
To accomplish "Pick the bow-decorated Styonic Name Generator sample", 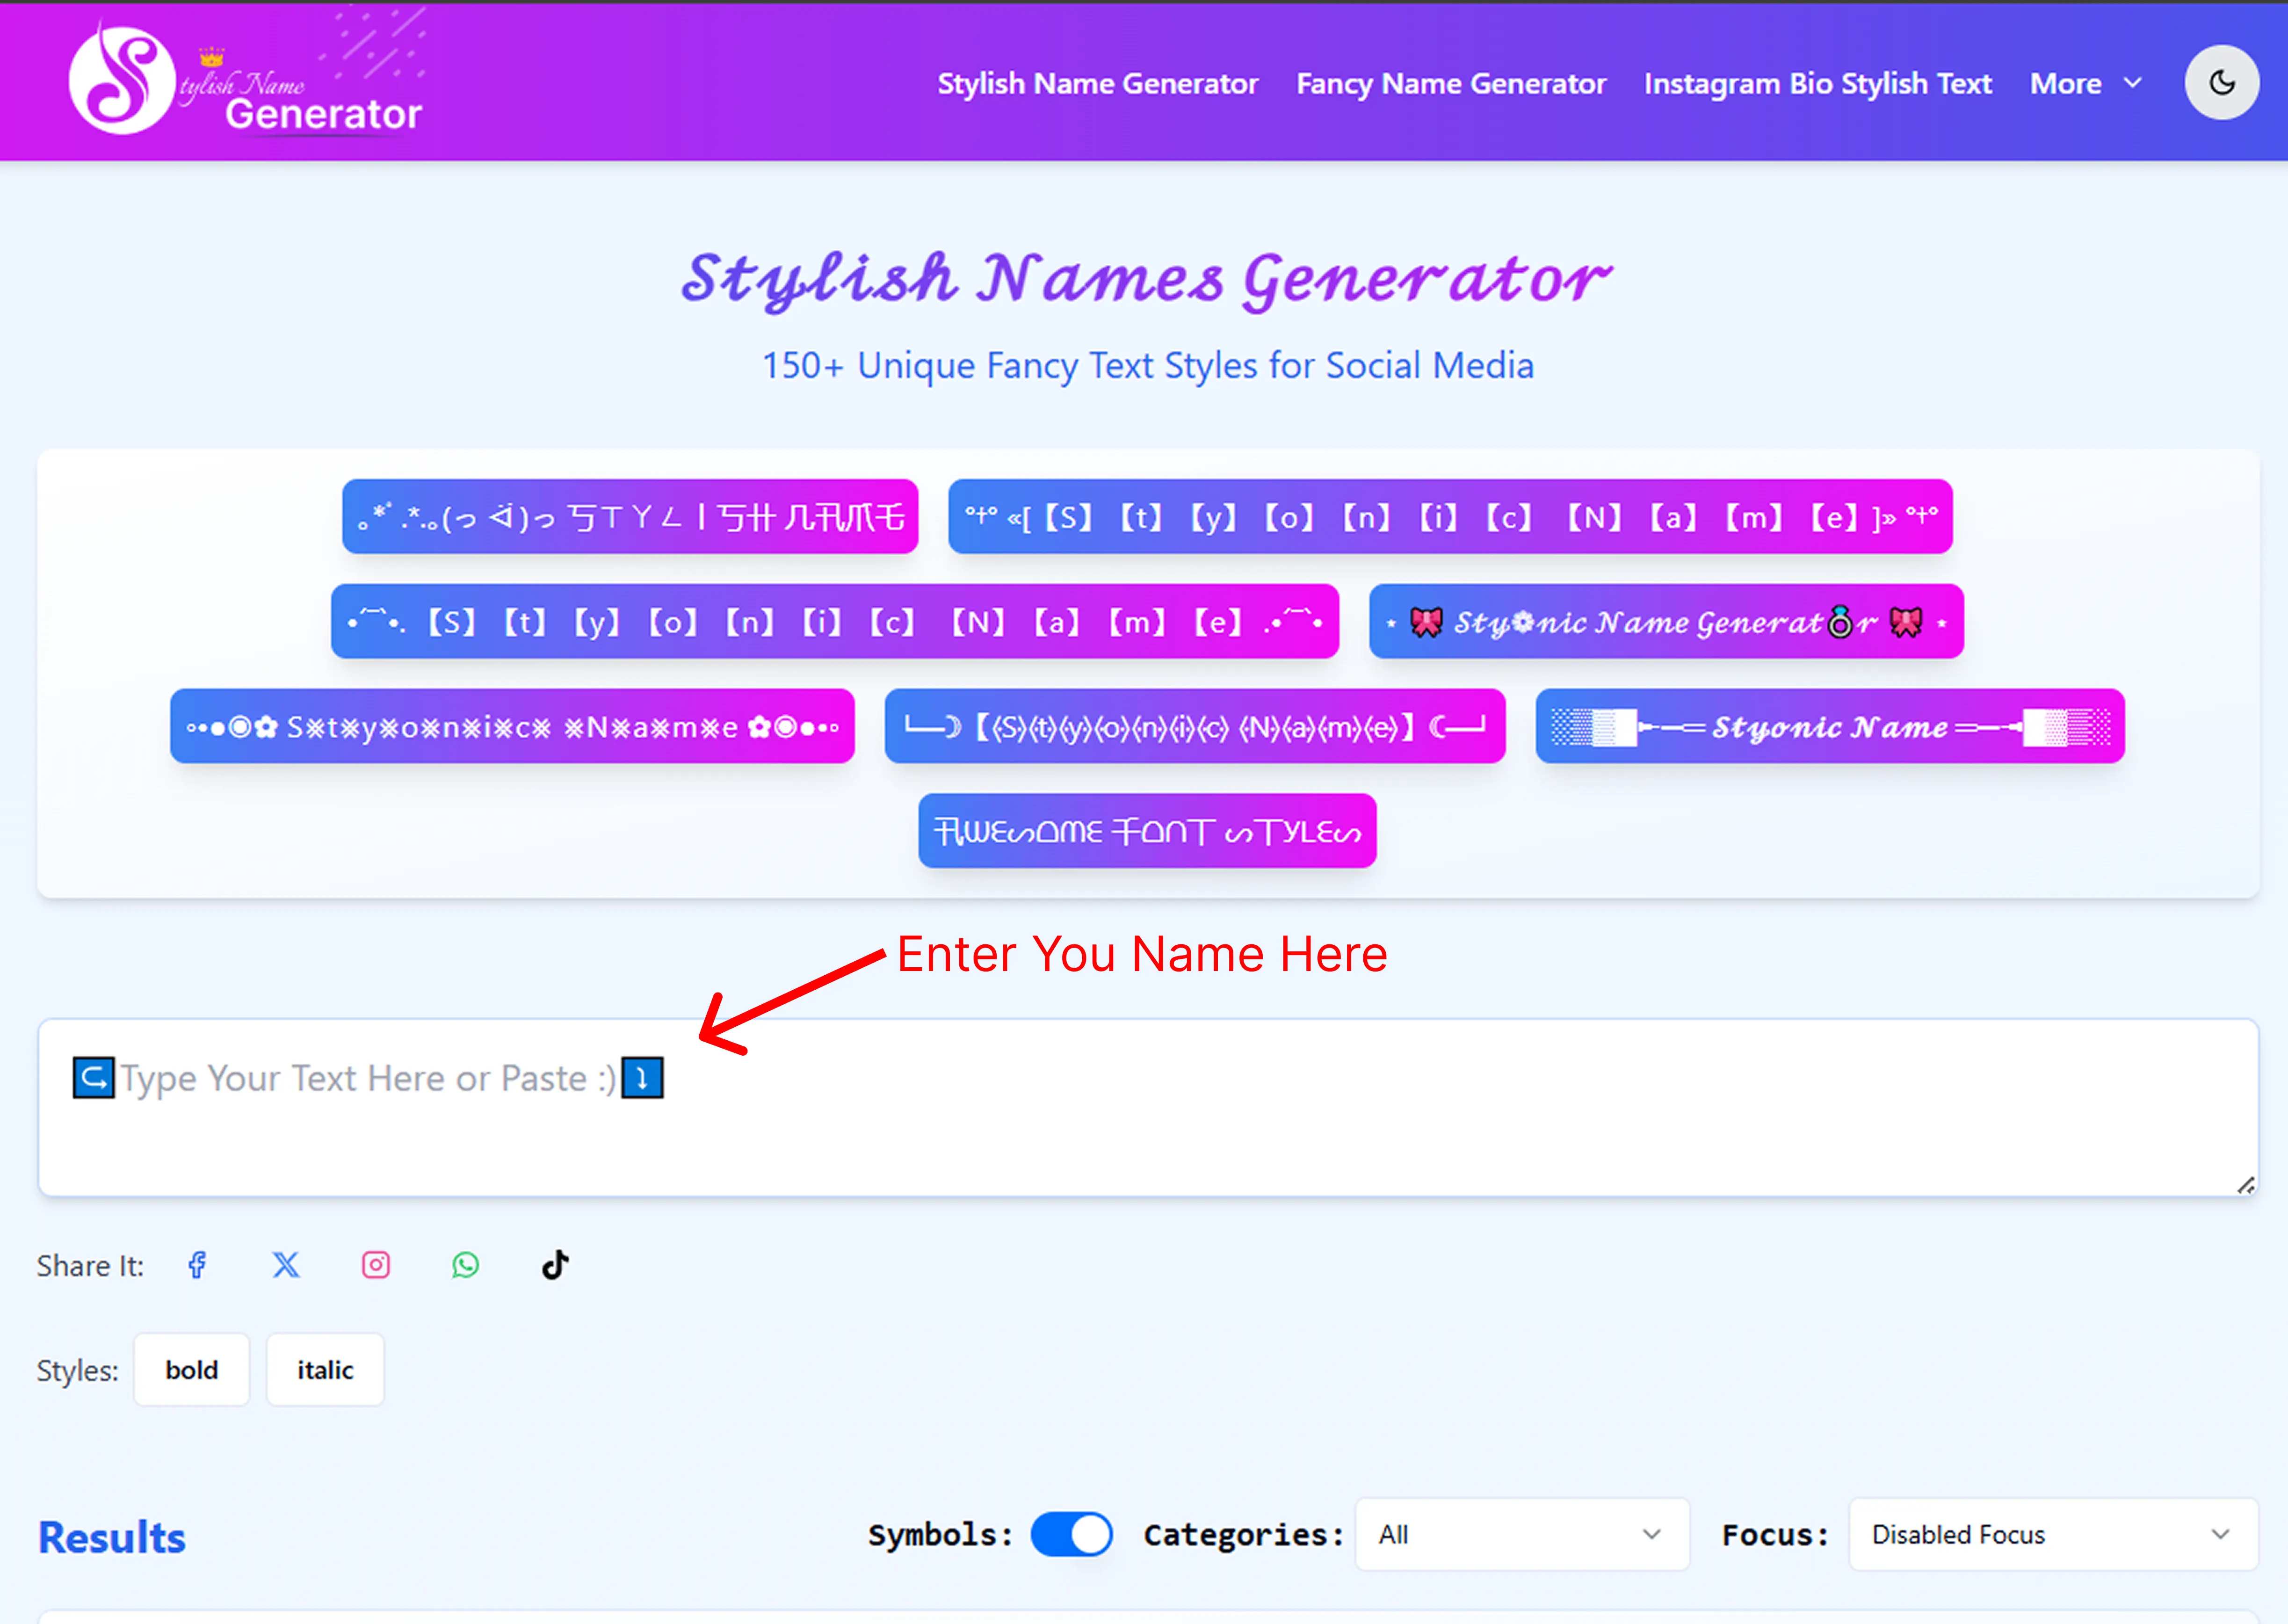I will pos(1665,622).
